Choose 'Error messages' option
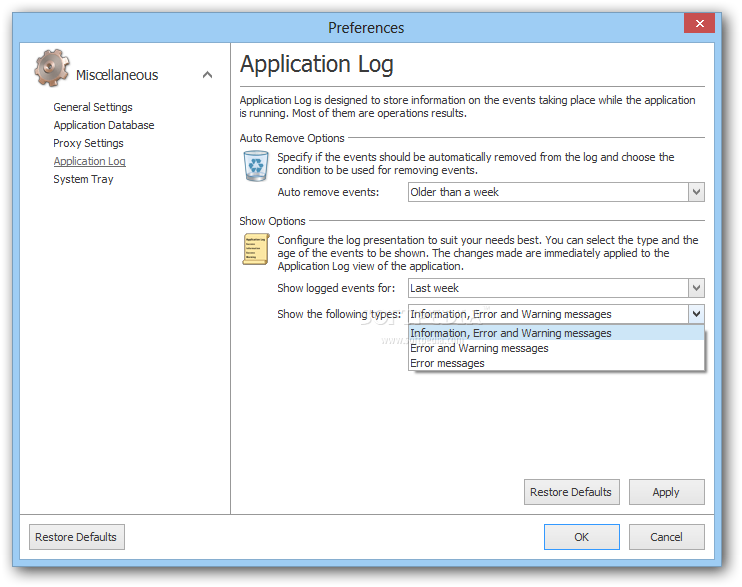This screenshot has height=587, width=742. pos(556,363)
